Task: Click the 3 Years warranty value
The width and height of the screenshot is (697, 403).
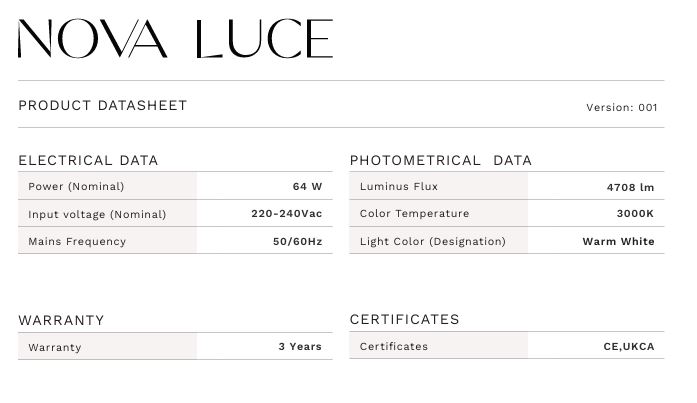Action: [300, 347]
